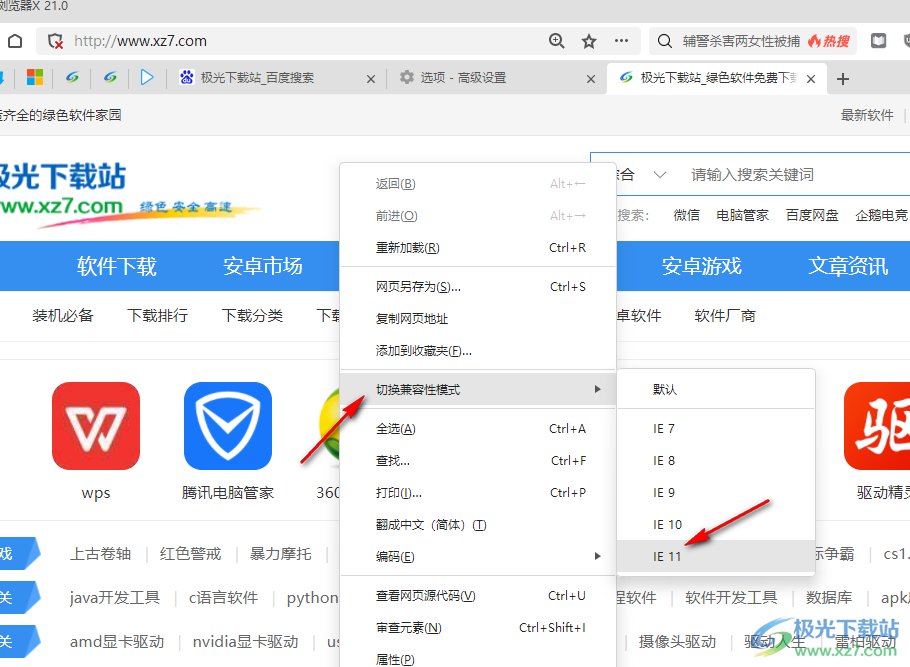Click the 软件厂商 link

click(725, 316)
